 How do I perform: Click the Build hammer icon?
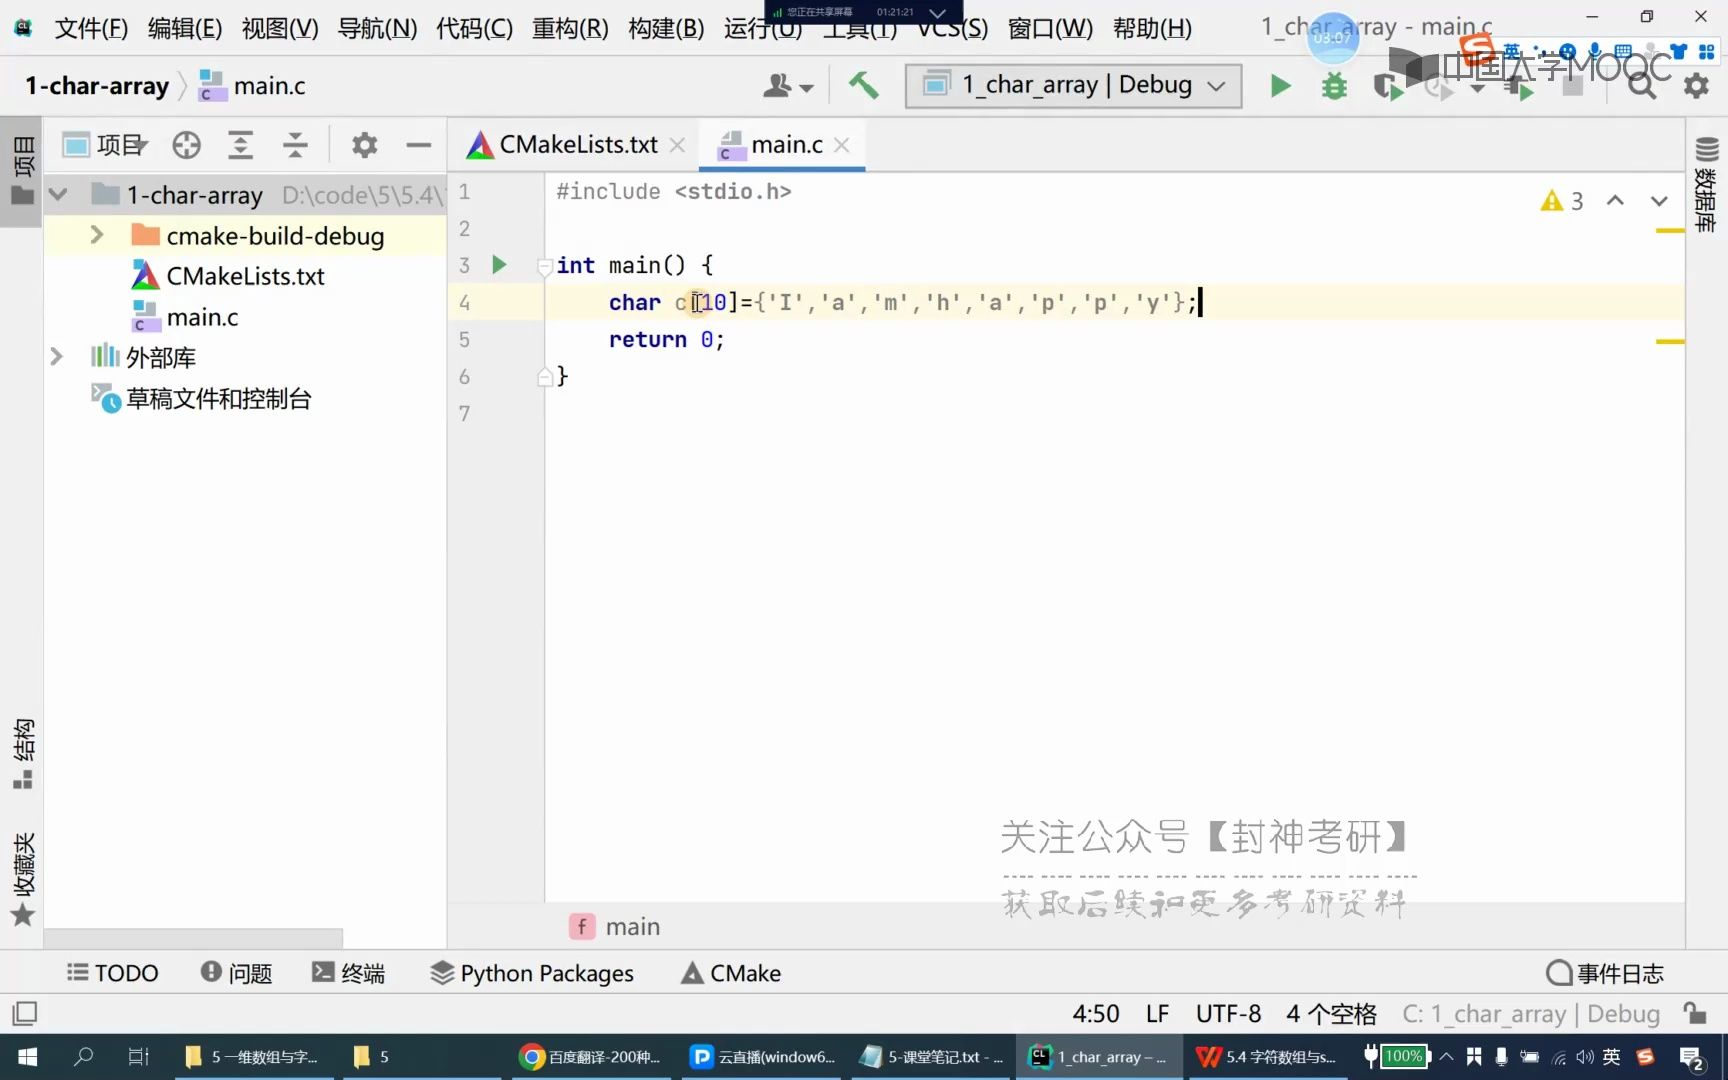[x=863, y=86]
